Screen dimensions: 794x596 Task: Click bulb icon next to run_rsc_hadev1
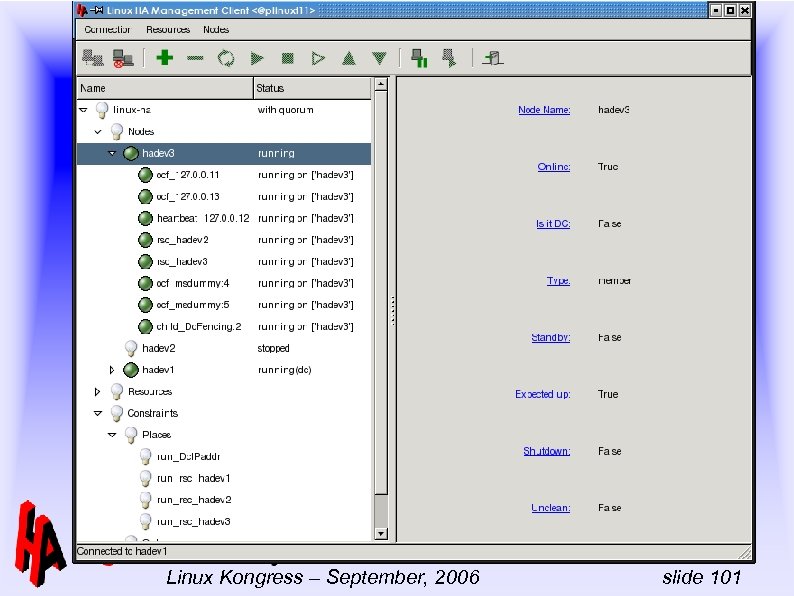(145, 479)
